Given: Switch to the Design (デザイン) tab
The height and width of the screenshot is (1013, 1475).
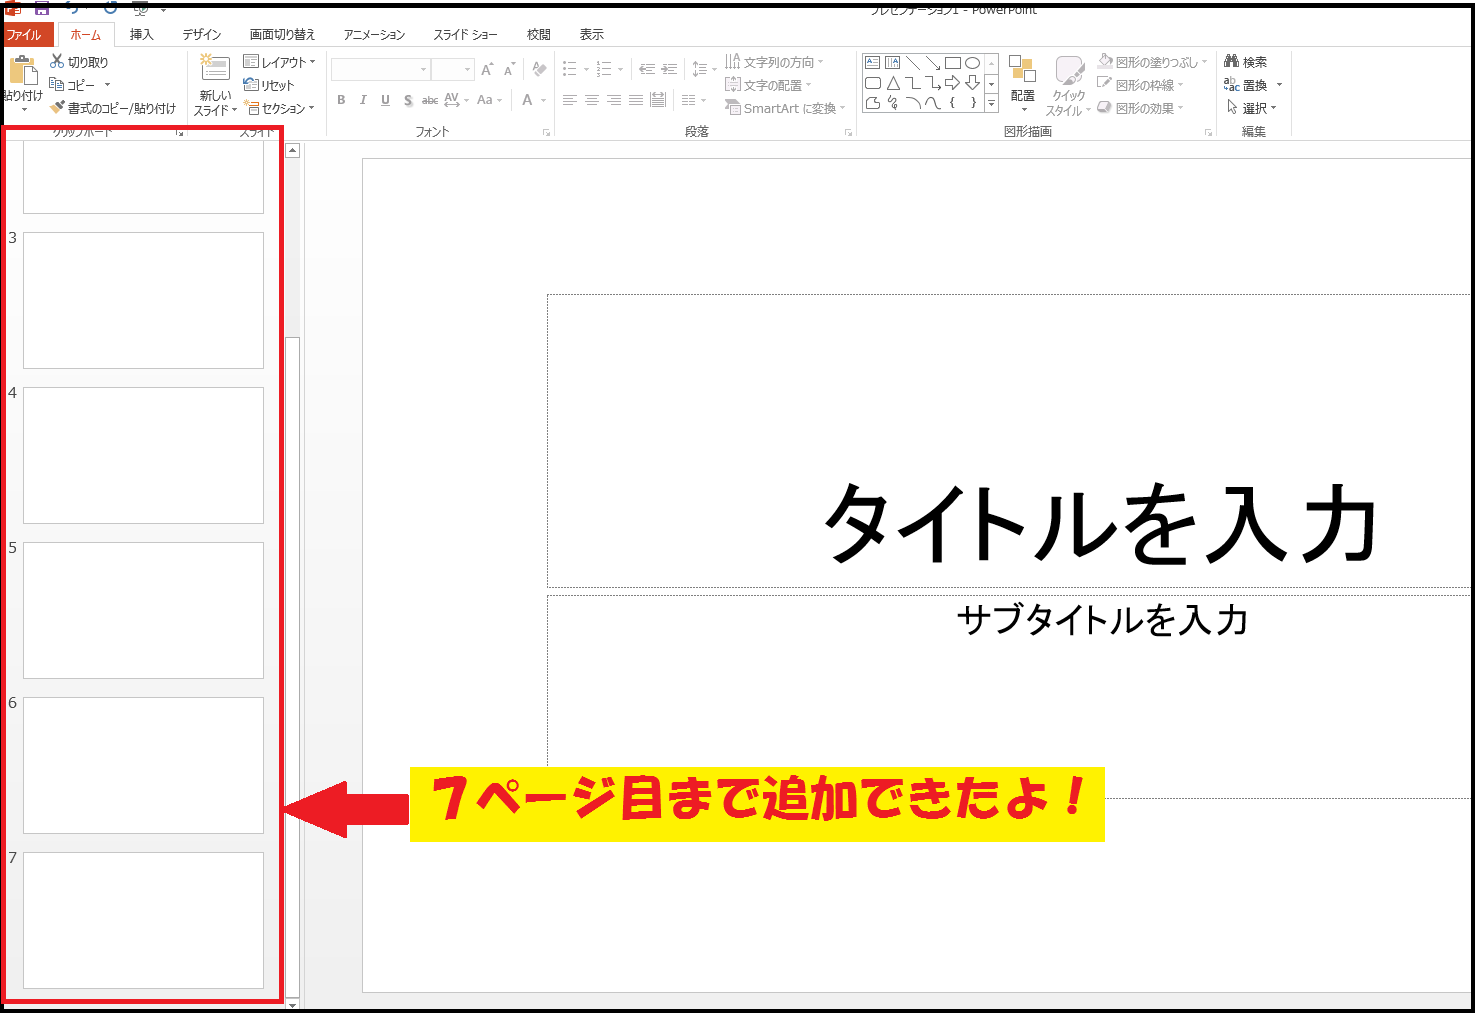Looking at the screenshot, I should click(x=201, y=35).
